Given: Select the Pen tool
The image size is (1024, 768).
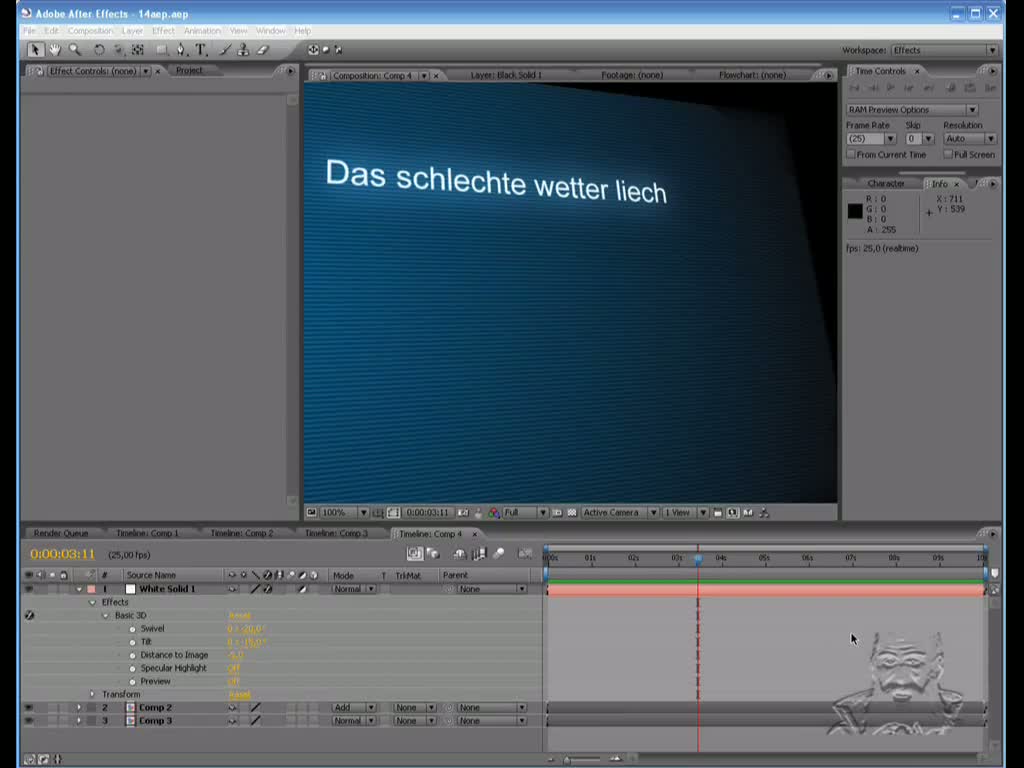Looking at the screenshot, I should (x=181, y=50).
